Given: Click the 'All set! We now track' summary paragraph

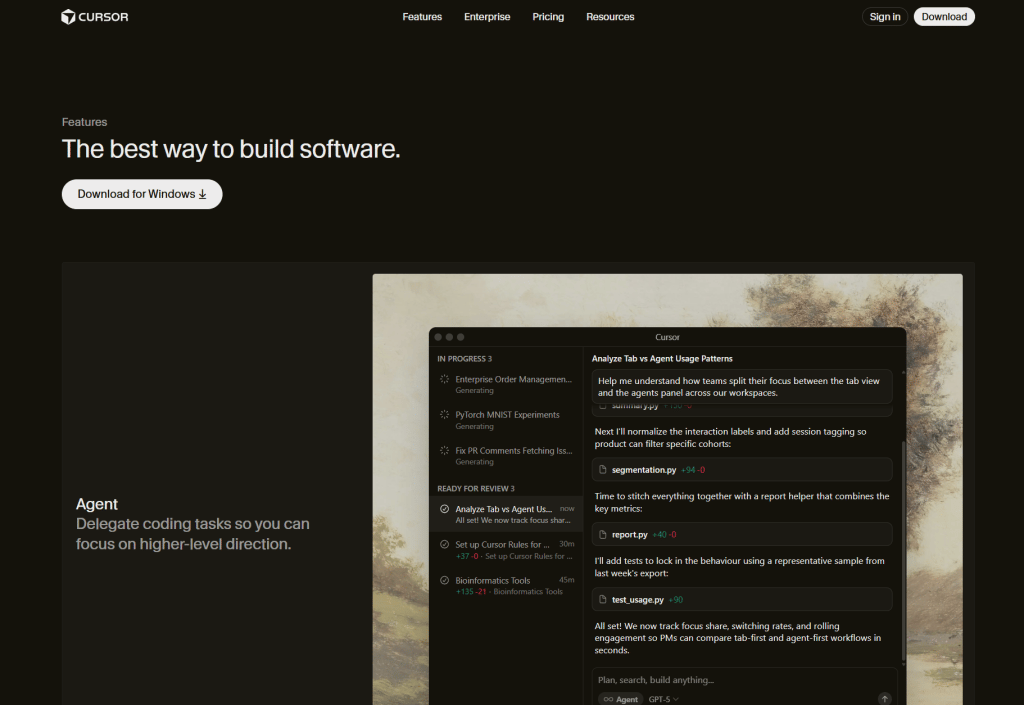Looking at the screenshot, I should [x=738, y=638].
